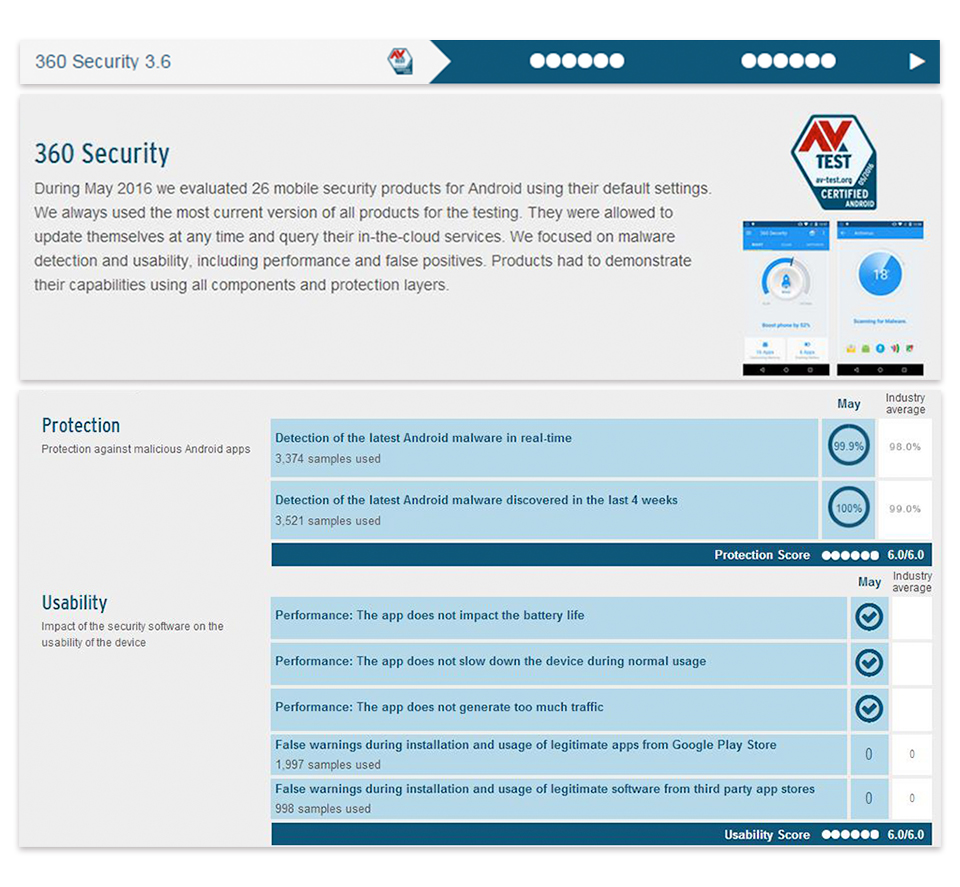
Task: Select Google Play Store false warnings row text
Action: [x=525, y=745]
